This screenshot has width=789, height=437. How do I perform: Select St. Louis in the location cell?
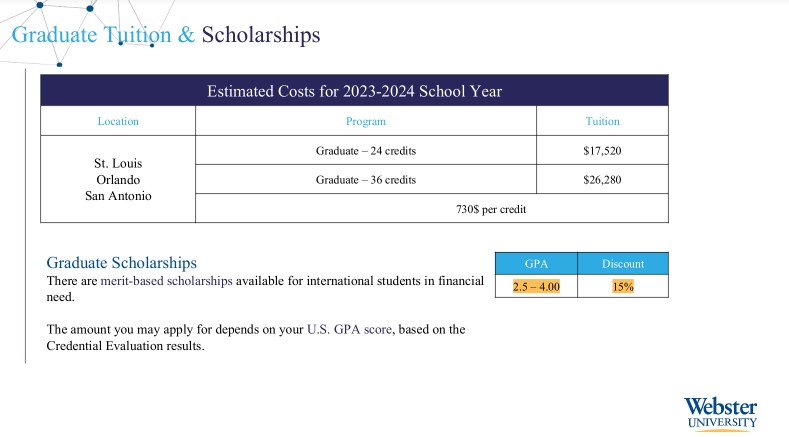(x=118, y=162)
